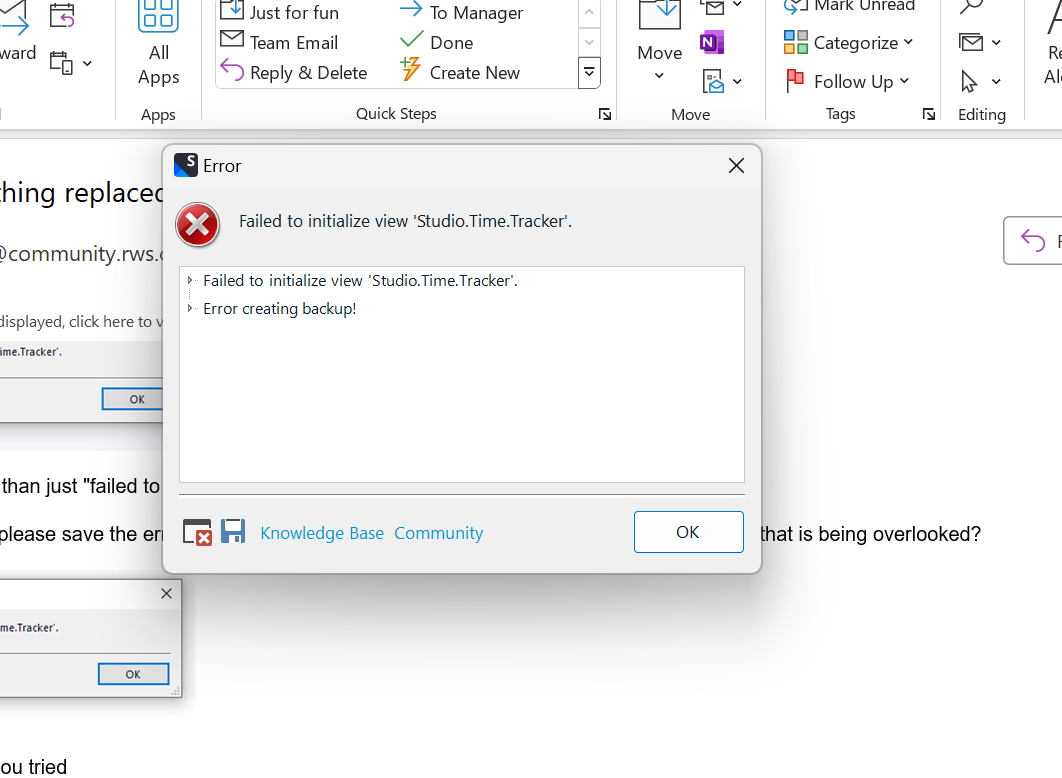Open the meeting-room icon dropdown arrow
Screen dimensions: 1062x778
click(738, 82)
